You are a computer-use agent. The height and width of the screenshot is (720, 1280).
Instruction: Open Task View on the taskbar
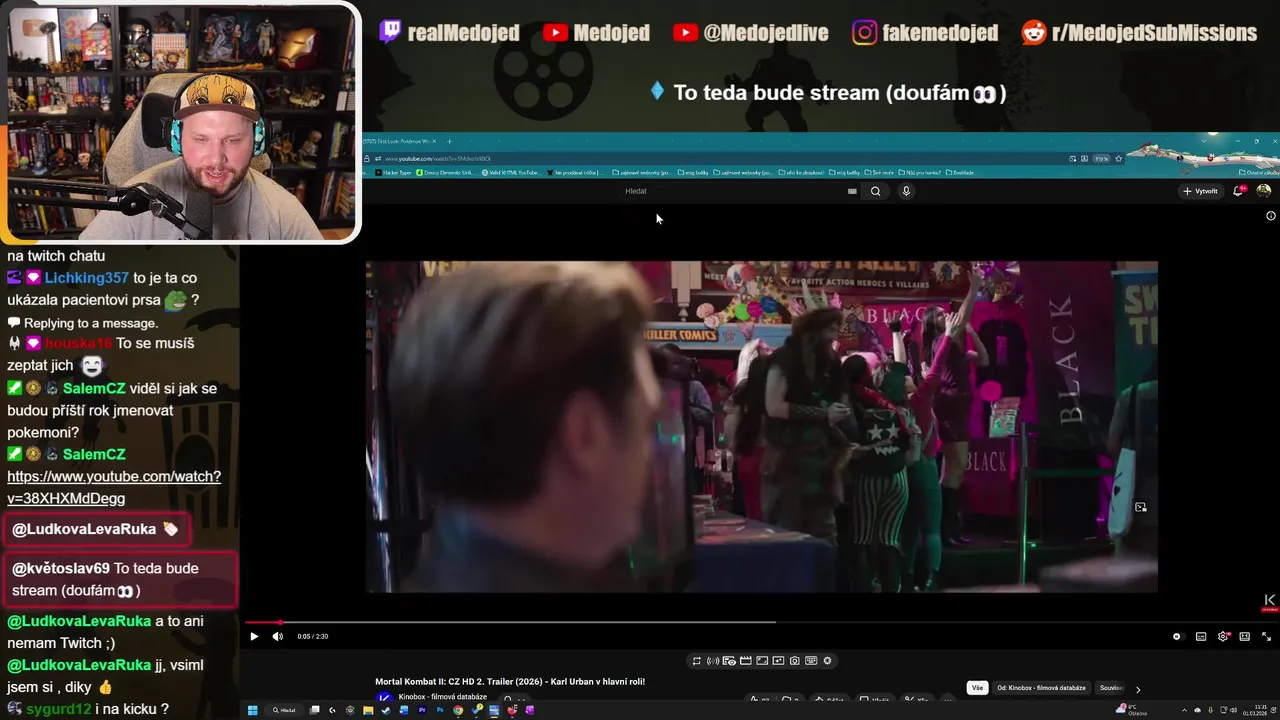314,710
